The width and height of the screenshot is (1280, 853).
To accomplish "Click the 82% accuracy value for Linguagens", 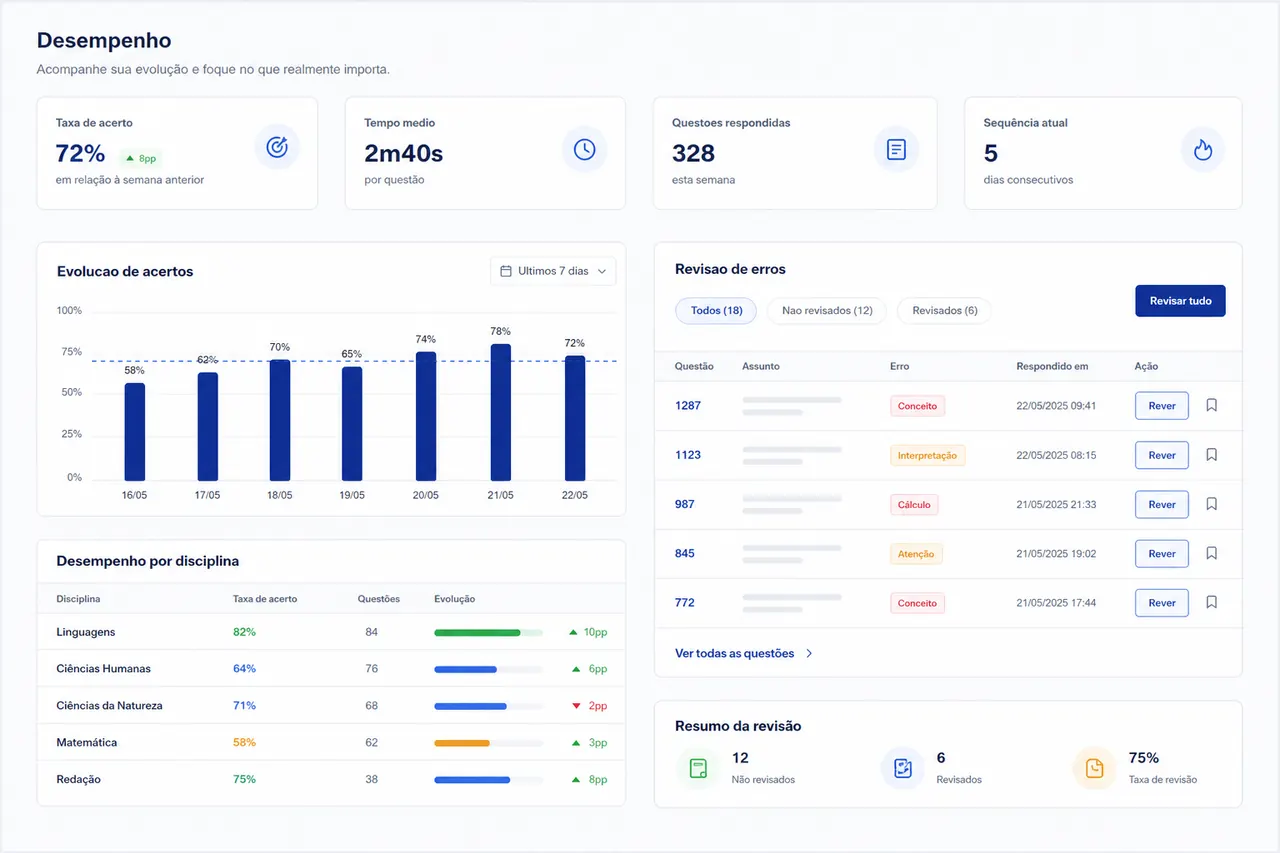I will click(x=244, y=632).
